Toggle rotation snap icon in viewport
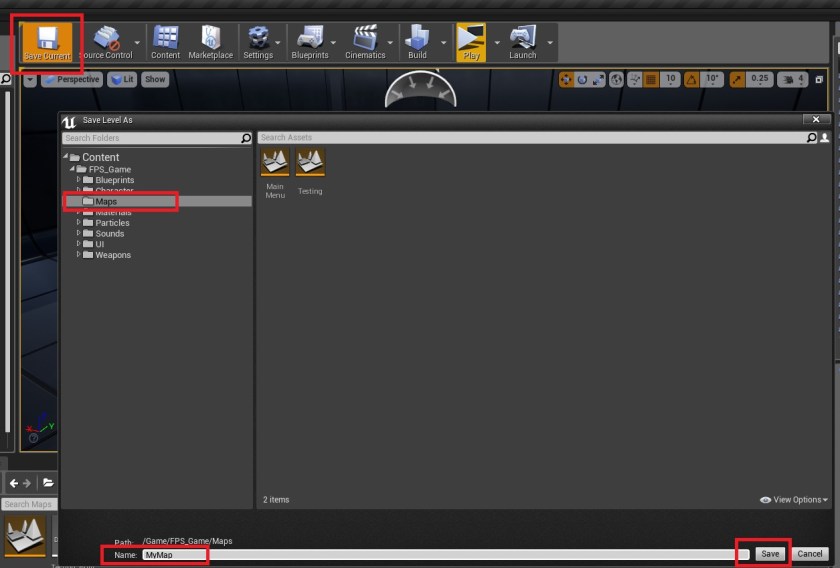The height and width of the screenshot is (568, 840). pyautogui.click(x=690, y=79)
